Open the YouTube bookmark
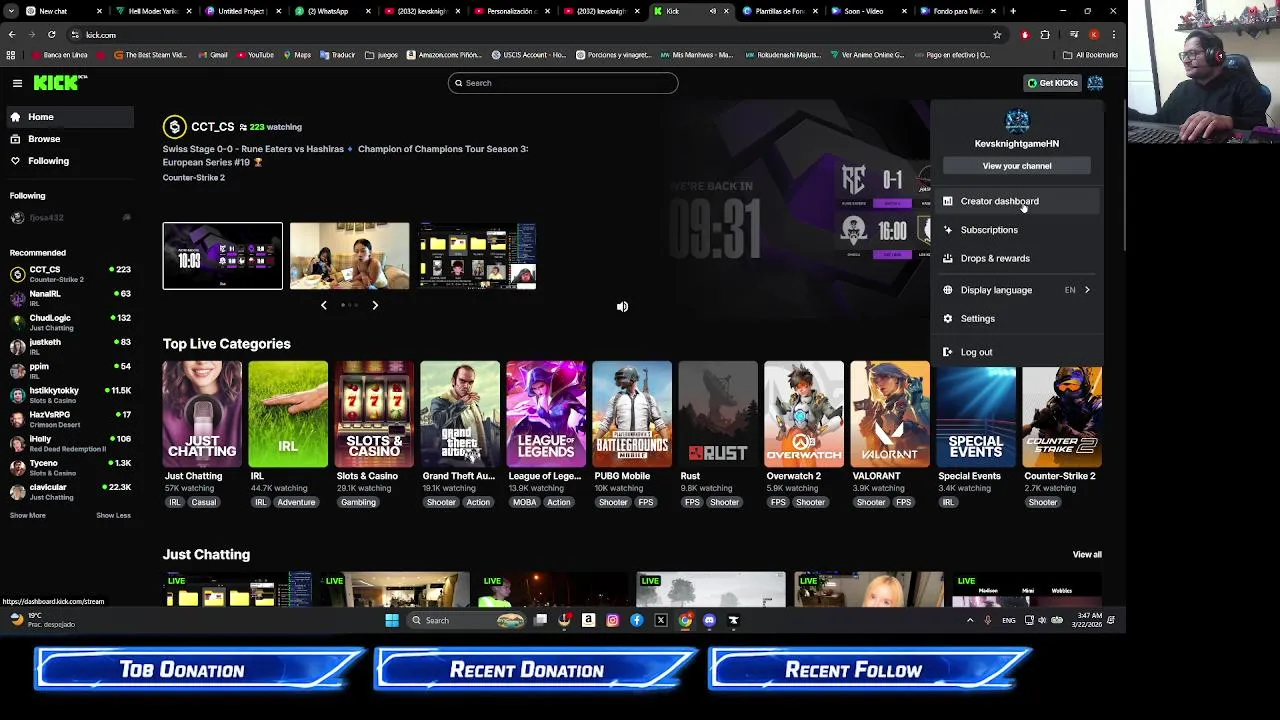 click(254, 55)
